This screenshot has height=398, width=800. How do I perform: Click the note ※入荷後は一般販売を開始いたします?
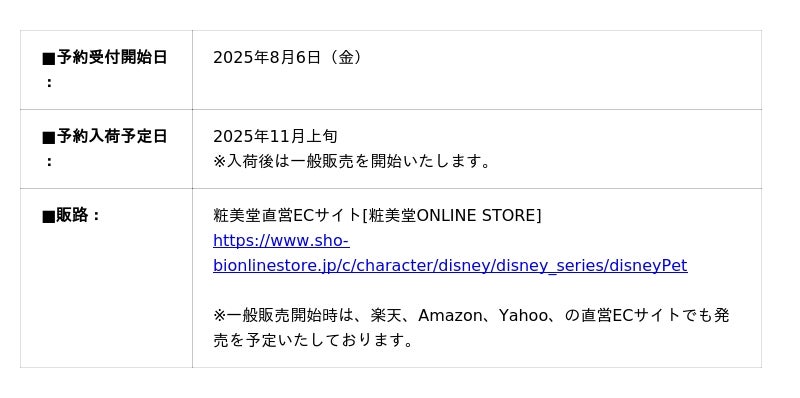[x=352, y=161]
